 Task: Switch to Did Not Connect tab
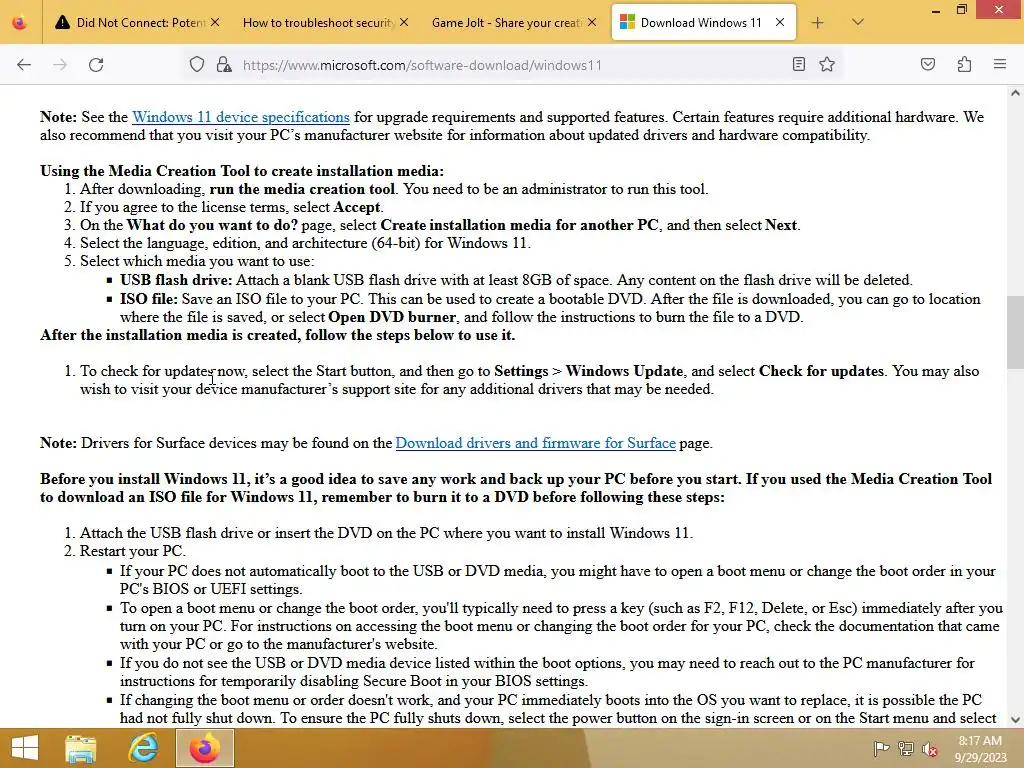[138, 23]
